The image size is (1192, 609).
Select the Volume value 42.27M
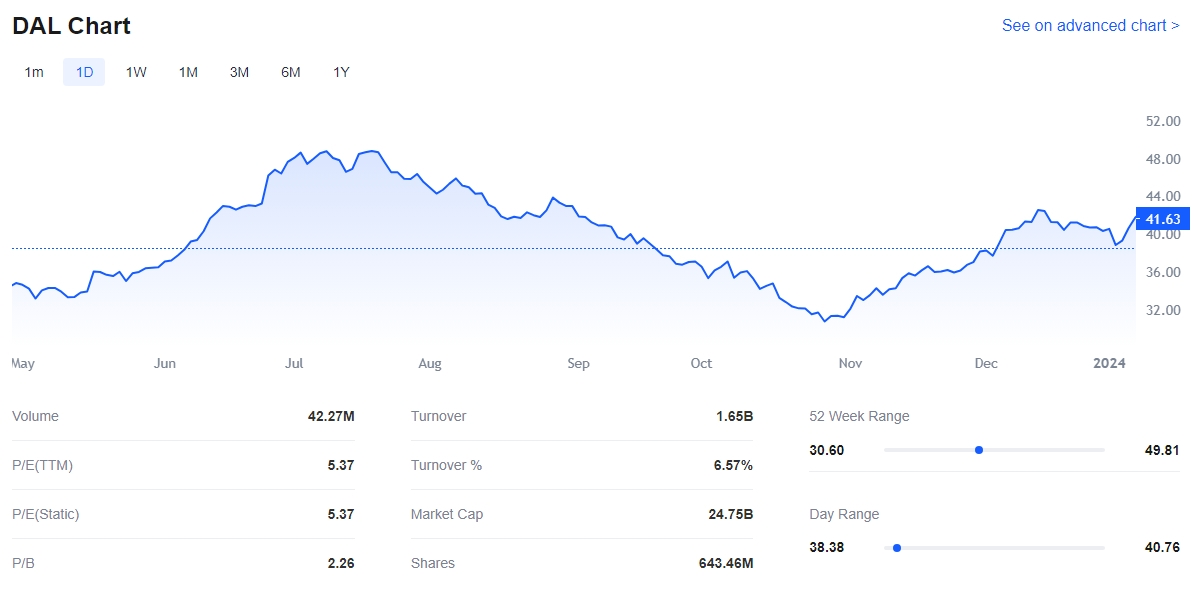coord(331,416)
